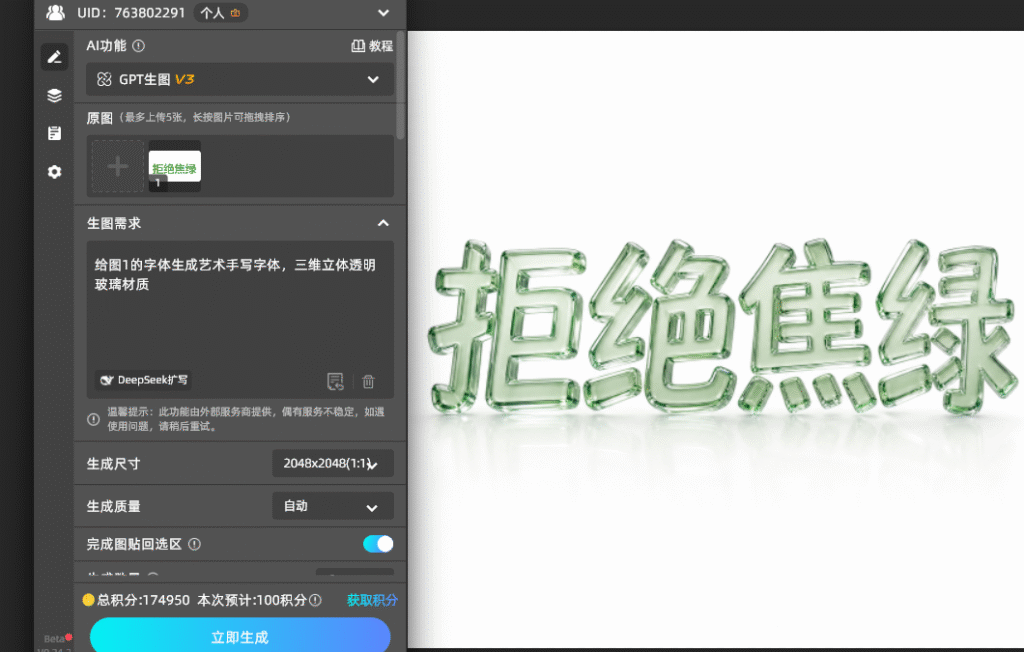Open the 生成质量 自动 dropdown
Viewport: 1024px width, 652px height.
[332, 506]
